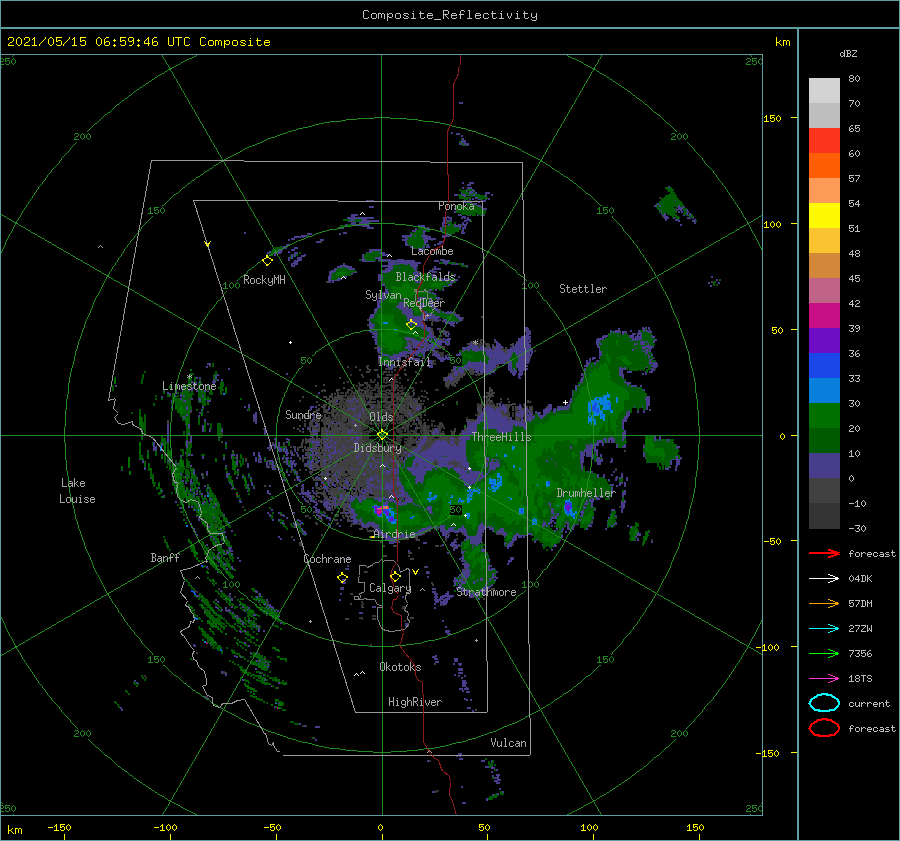The width and height of the screenshot is (900, 841).
Task: Click the Sundre label
Action: point(303,414)
